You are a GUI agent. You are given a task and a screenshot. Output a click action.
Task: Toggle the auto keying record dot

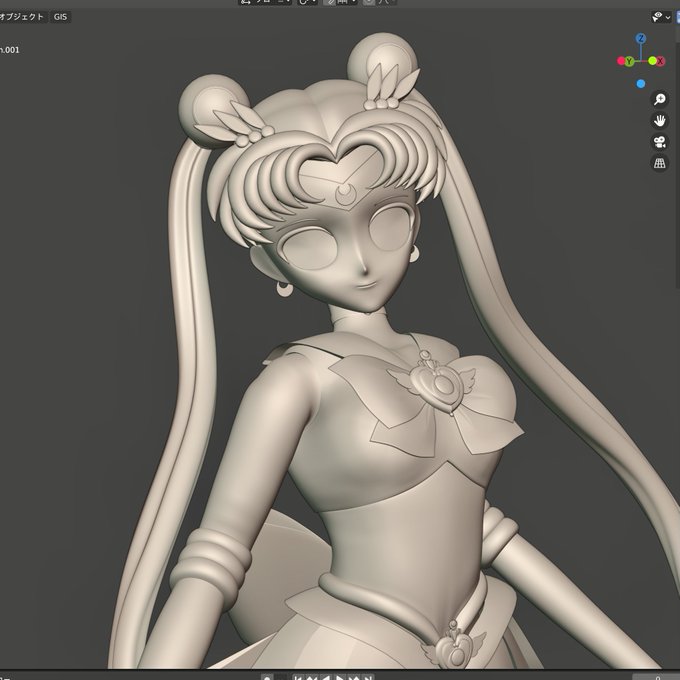point(268,677)
